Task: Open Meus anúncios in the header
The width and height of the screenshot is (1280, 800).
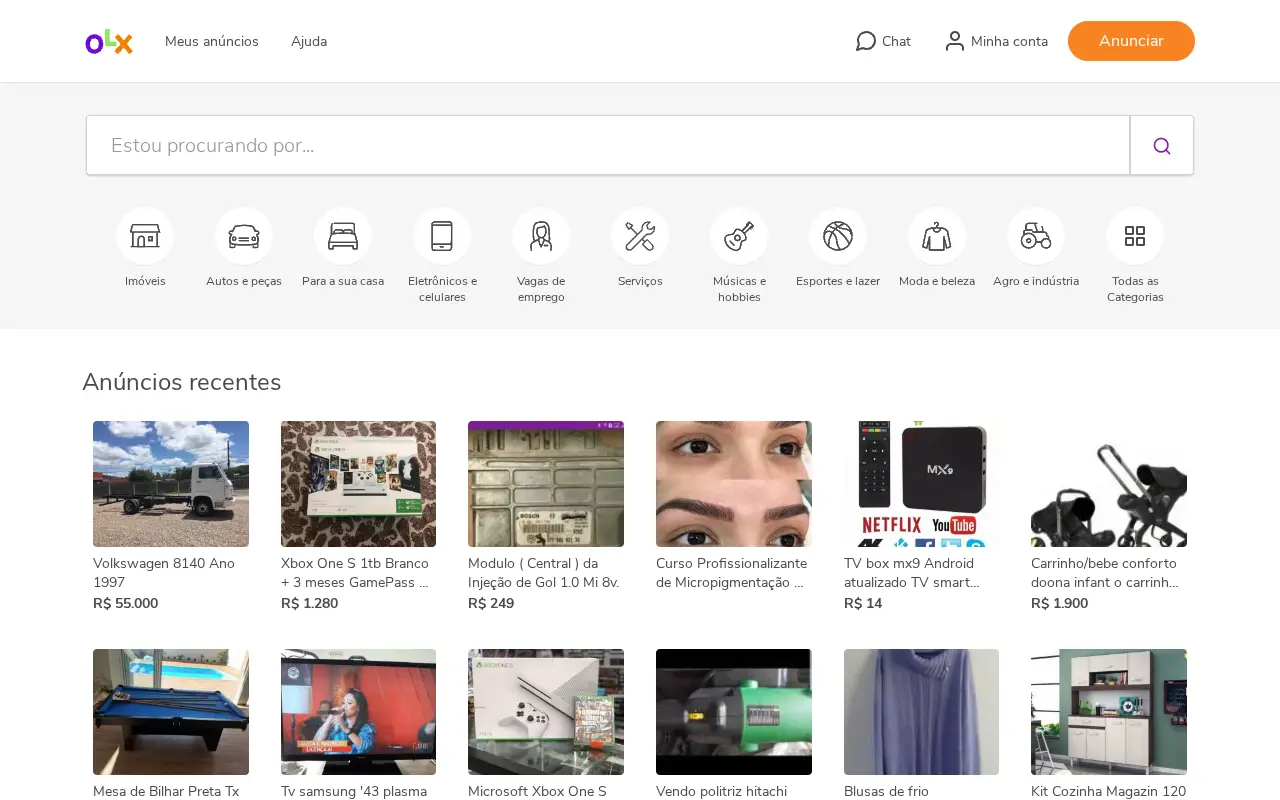Action: [212, 41]
